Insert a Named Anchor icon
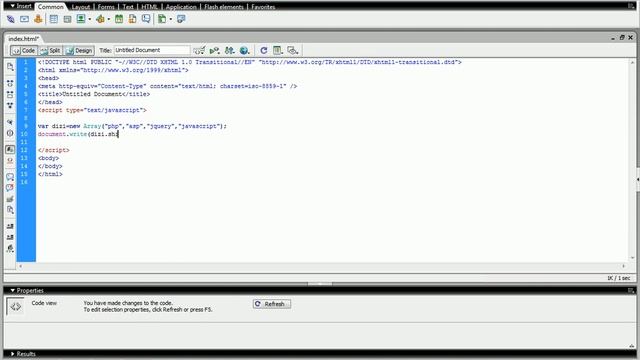The width and height of the screenshot is (640, 360). click(38, 19)
